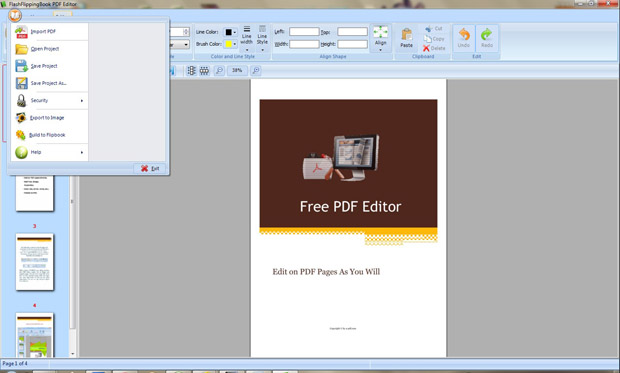The width and height of the screenshot is (620, 373).
Task: Click the Redo arrow
Action: coord(487,38)
